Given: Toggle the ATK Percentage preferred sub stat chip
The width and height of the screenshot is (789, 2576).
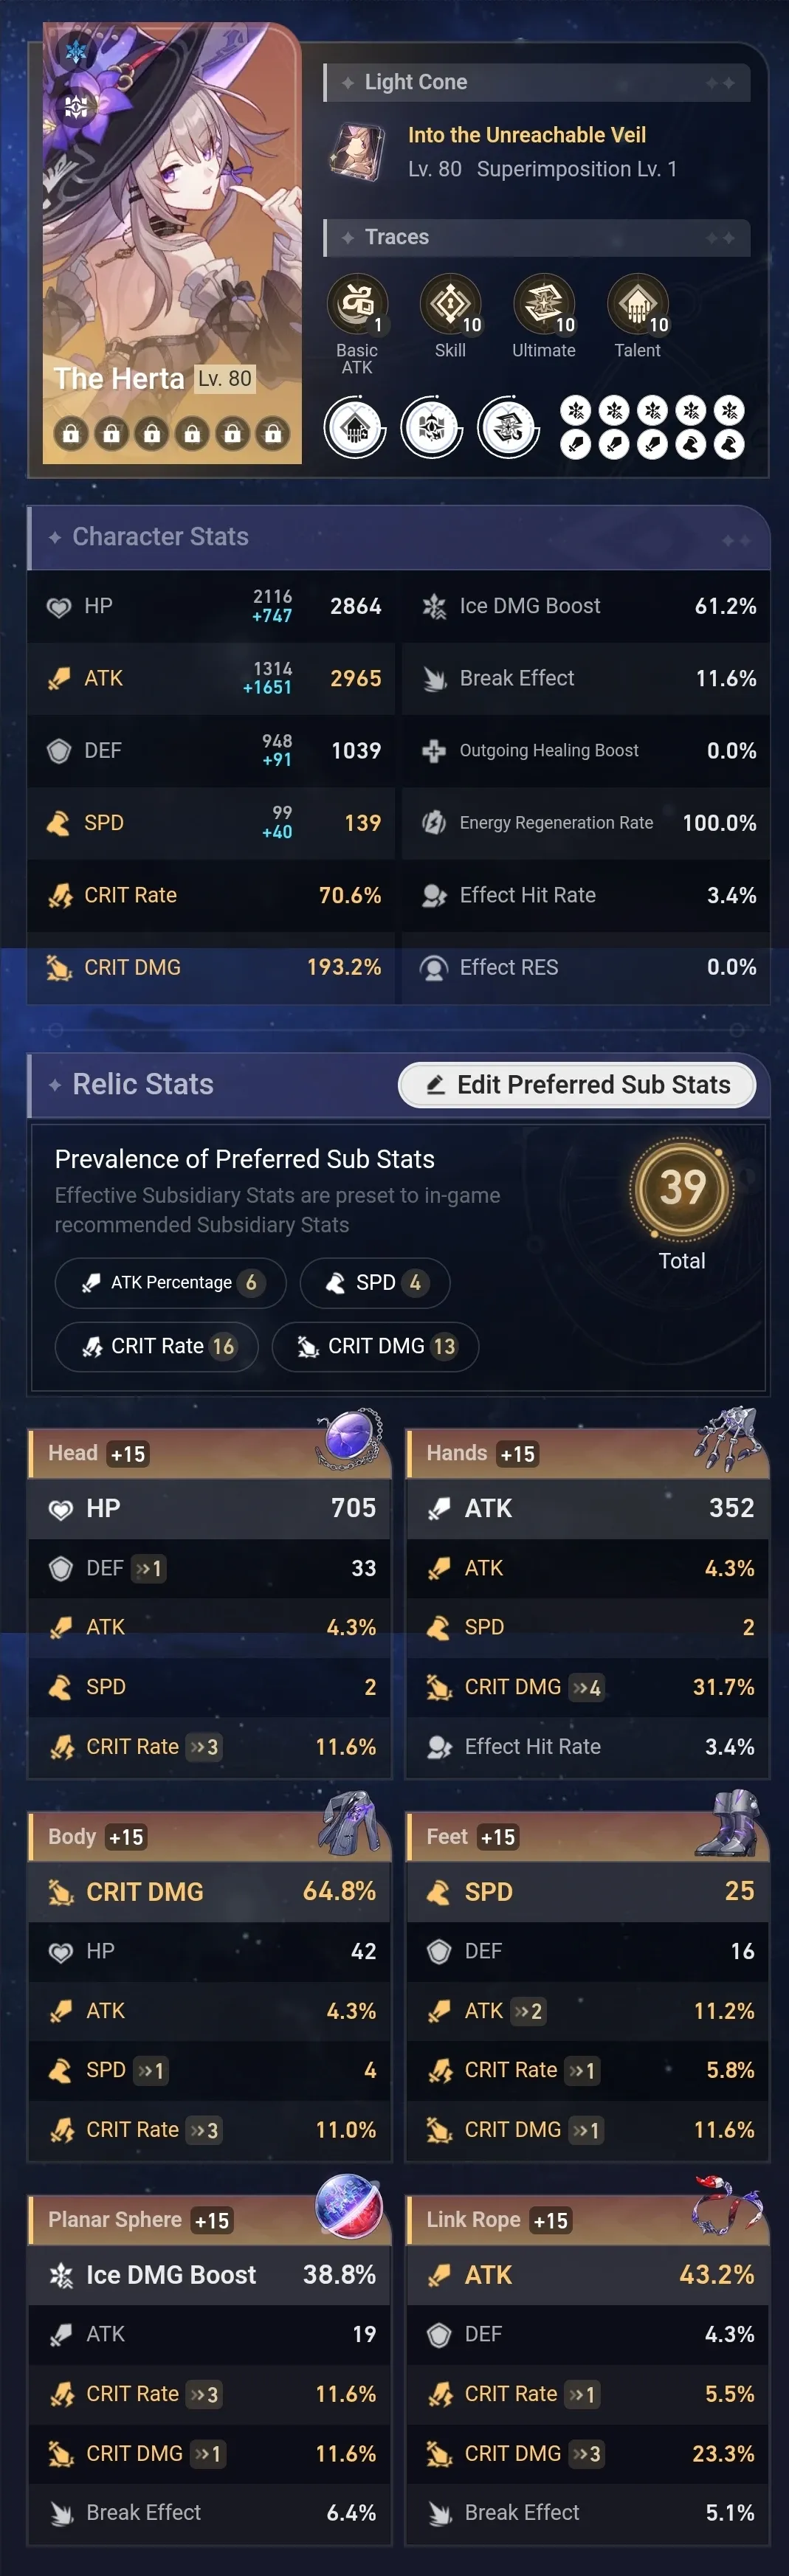Looking at the screenshot, I should 169,1283.
